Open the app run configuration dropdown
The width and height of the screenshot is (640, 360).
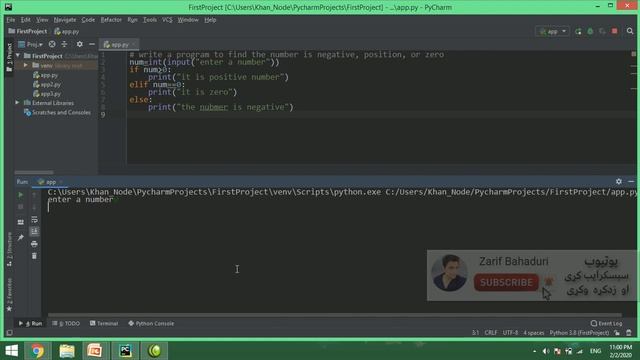coord(553,31)
